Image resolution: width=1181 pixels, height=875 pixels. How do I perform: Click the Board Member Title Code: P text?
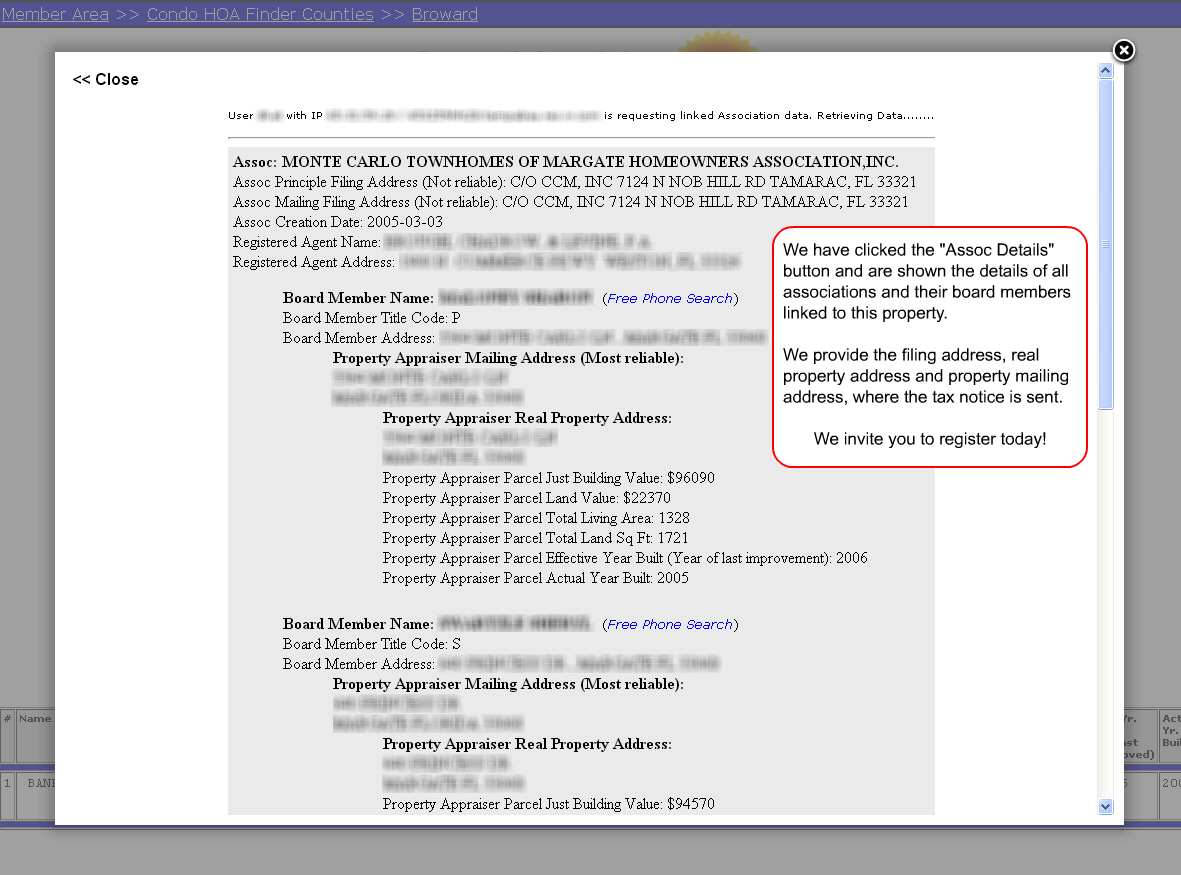pos(371,318)
